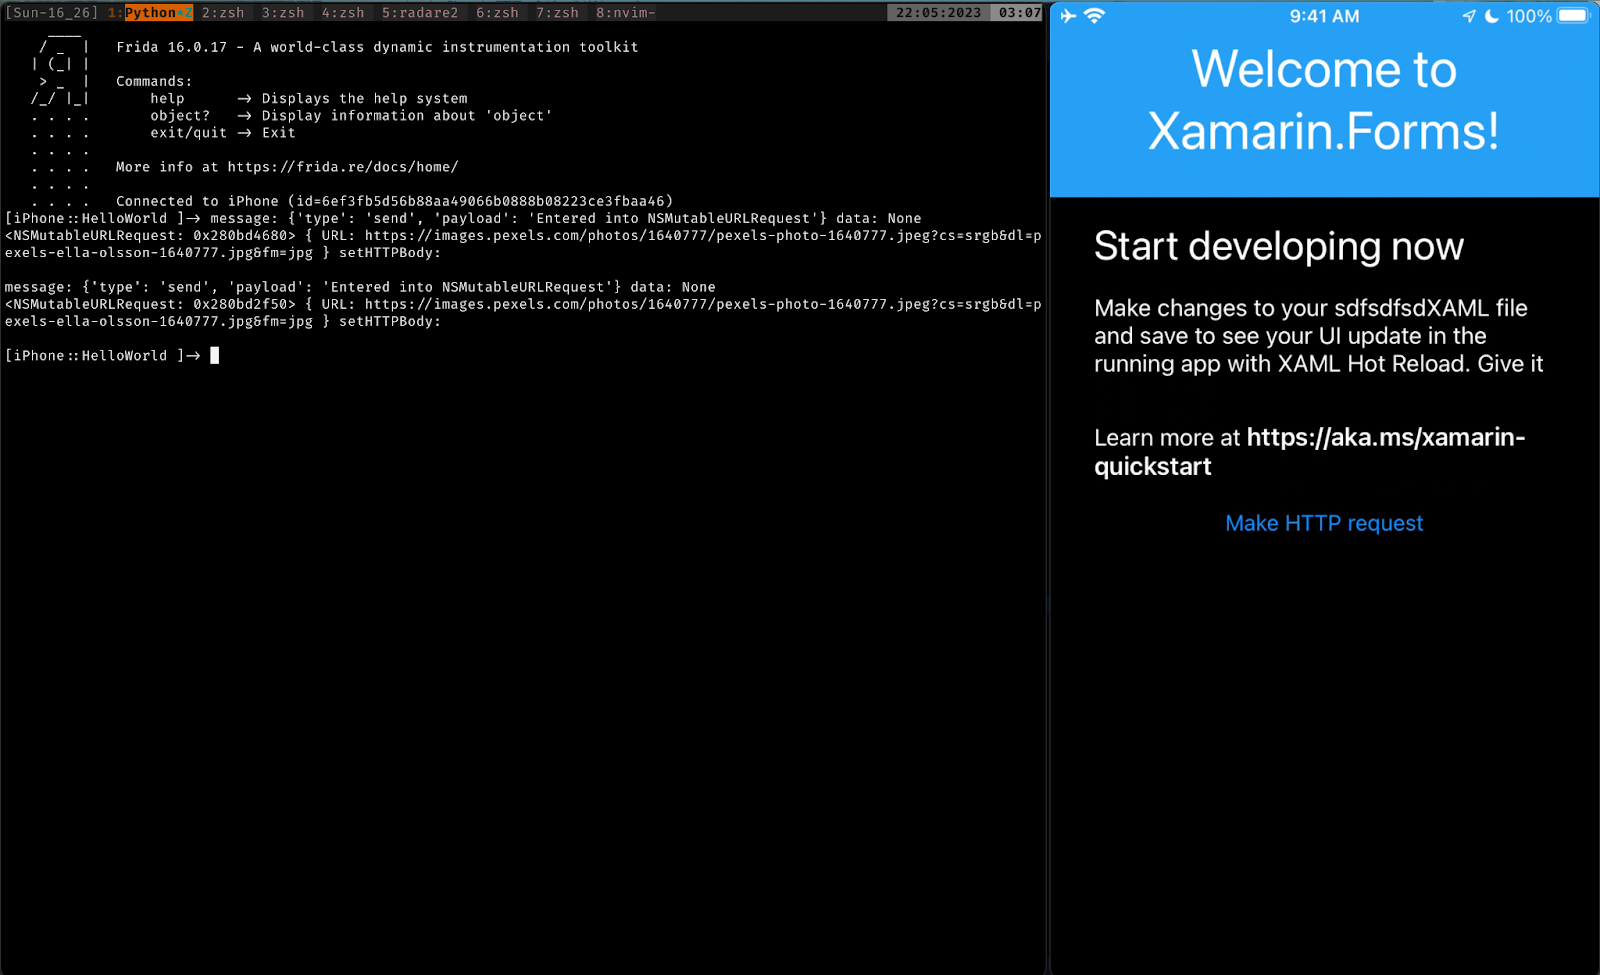
Task: Switch to tmux window 5:radare2
Action: click(x=420, y=13)
